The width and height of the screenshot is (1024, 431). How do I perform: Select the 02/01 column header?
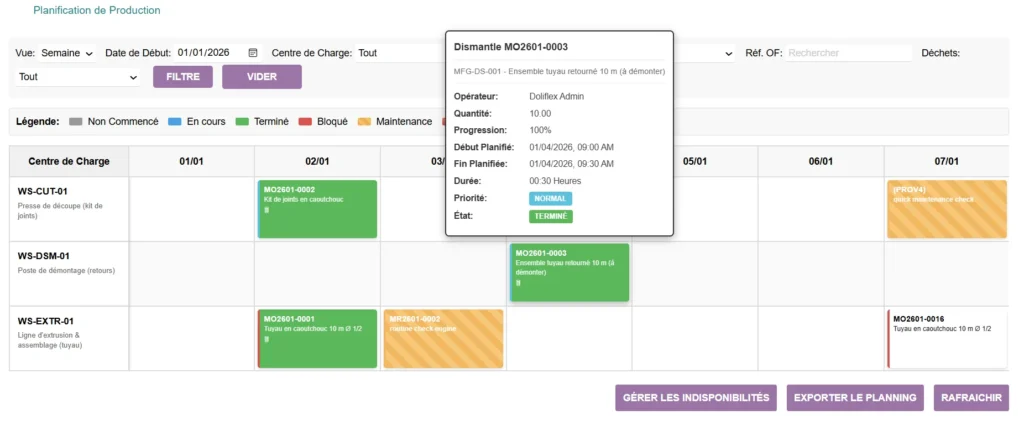(x=317, y=161)
